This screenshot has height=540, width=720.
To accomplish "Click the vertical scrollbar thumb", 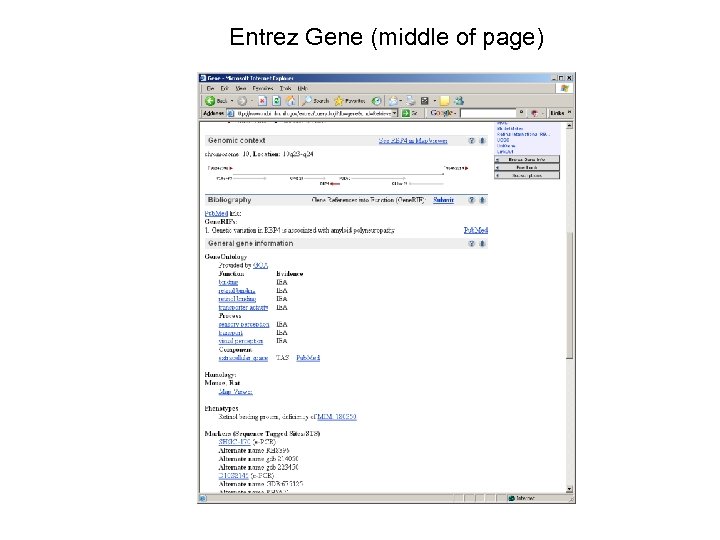I will 569,295.
